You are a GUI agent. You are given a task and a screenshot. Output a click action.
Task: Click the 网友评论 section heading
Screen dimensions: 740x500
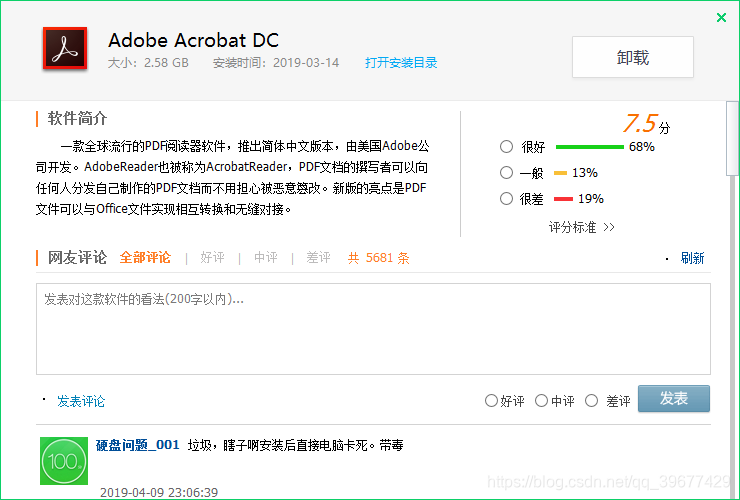coord(77,257)
